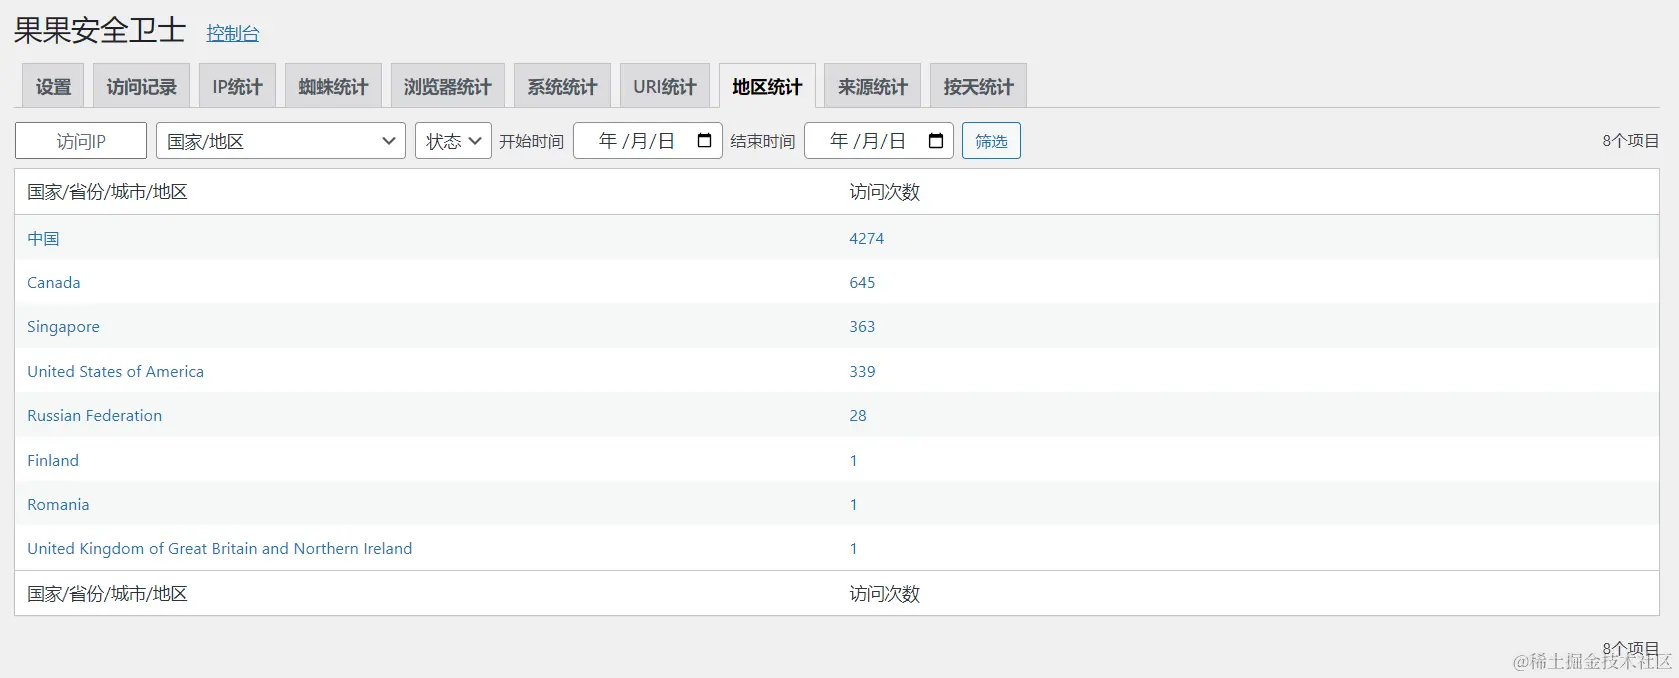Open United States of America link

point(115,371)
